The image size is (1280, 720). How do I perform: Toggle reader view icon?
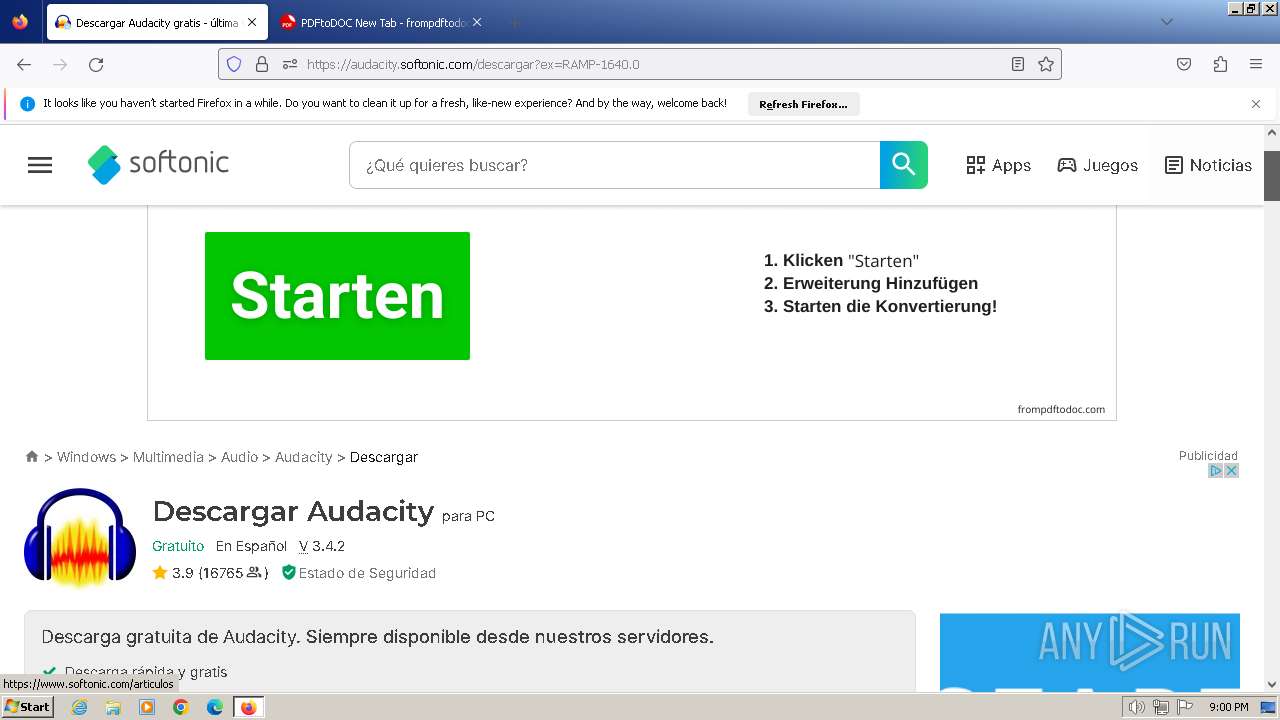(1018, 64)
